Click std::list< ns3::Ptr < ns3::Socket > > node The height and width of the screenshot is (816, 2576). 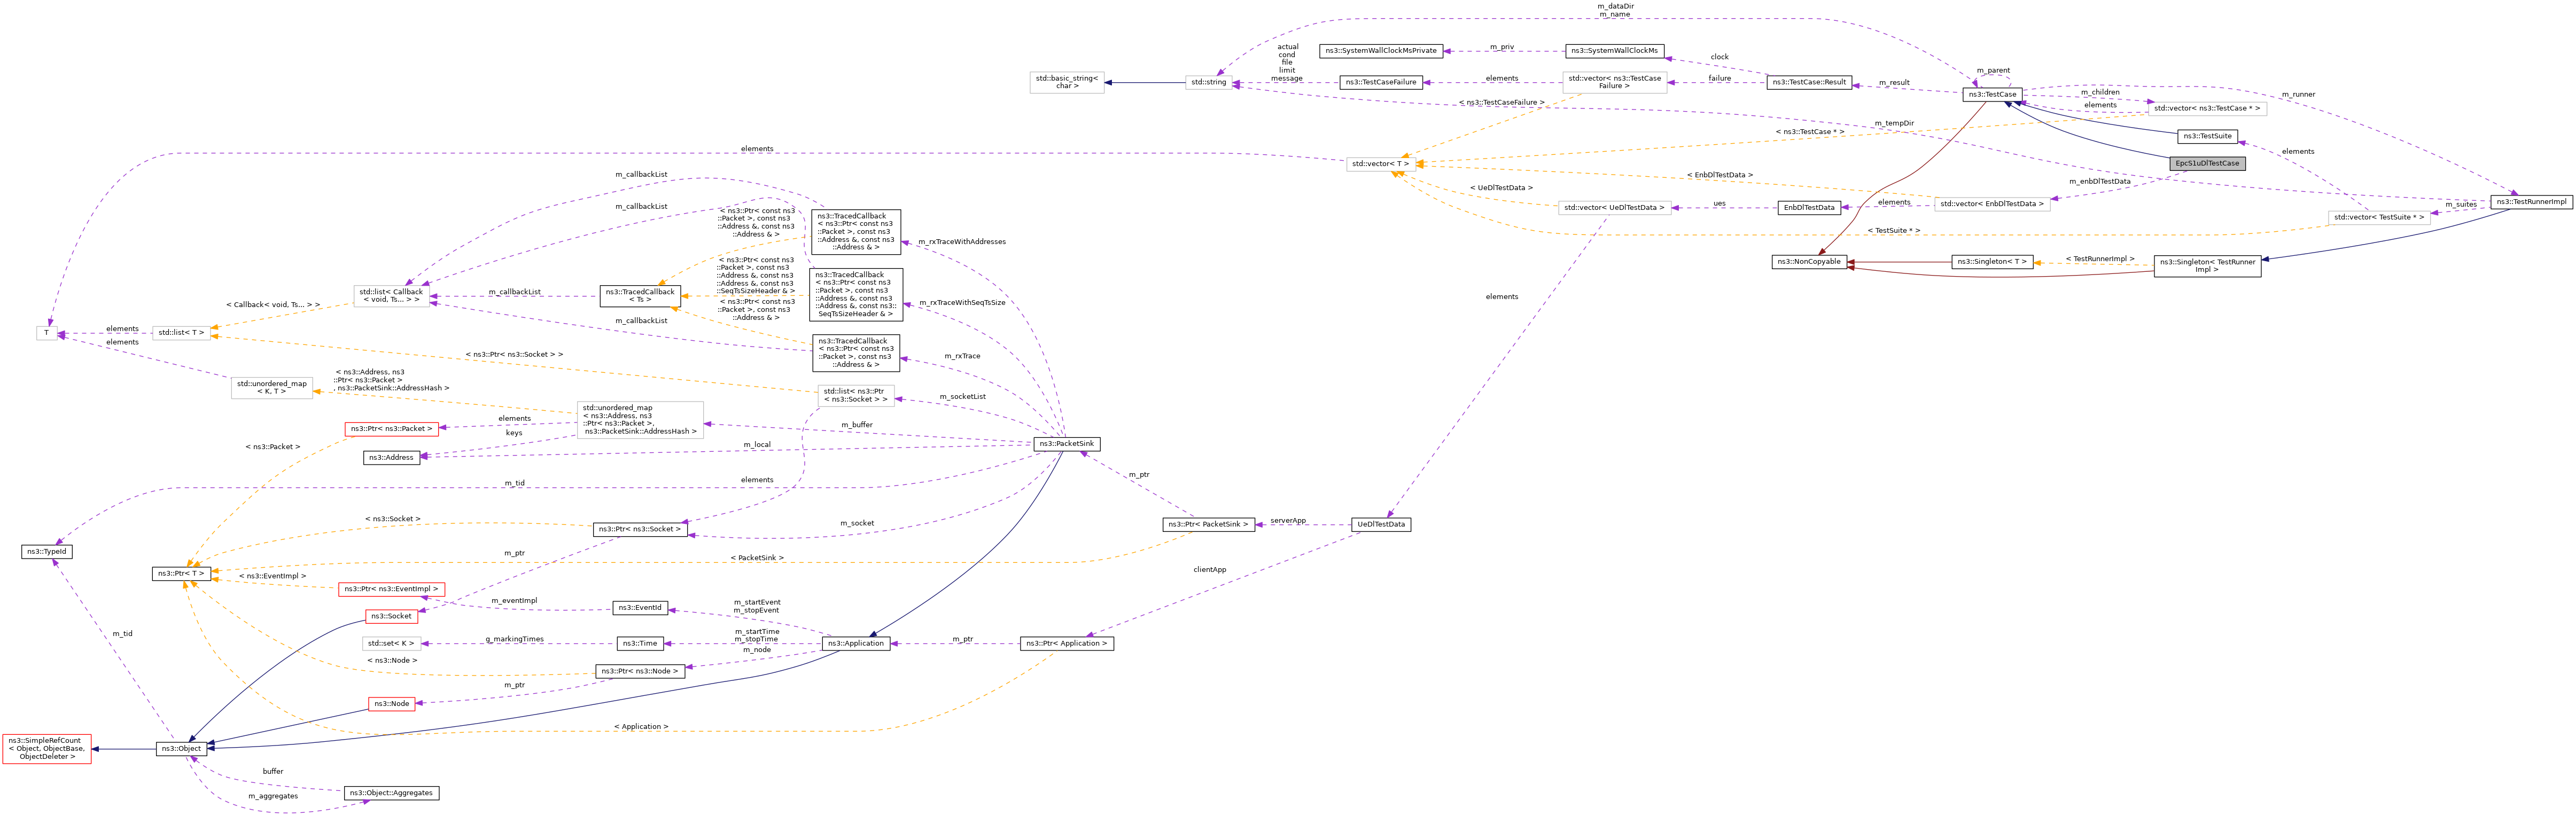pyautogui.click(x=855, y=395)
